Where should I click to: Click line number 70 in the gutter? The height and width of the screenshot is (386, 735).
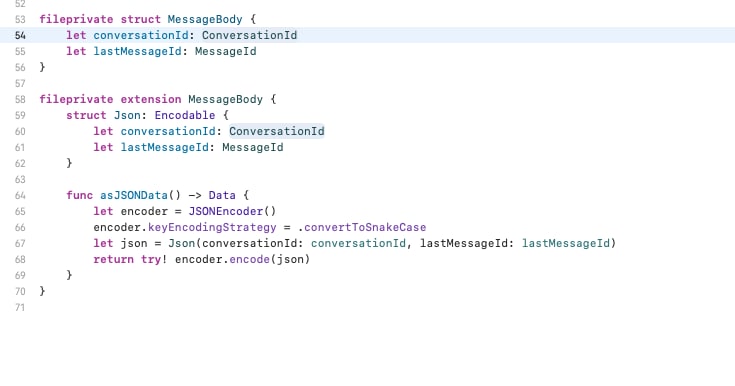tap(20, 291)
